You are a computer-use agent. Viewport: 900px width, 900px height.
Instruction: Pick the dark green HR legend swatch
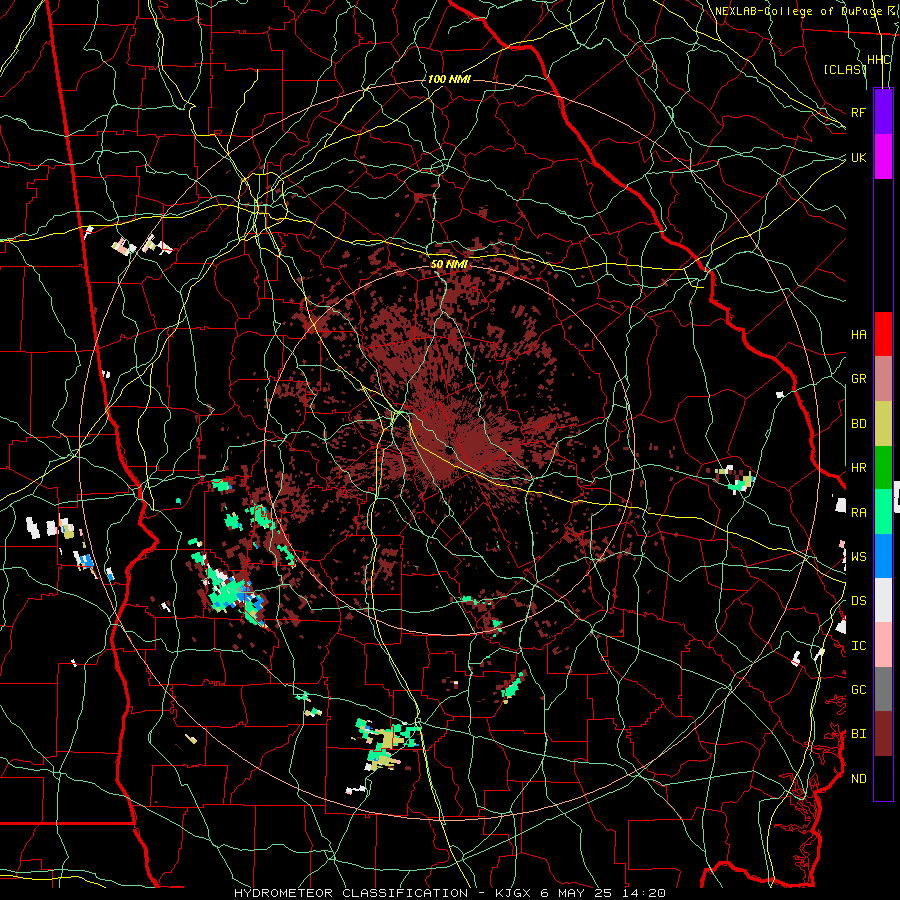pyautogui.click(x=883, y=468)
